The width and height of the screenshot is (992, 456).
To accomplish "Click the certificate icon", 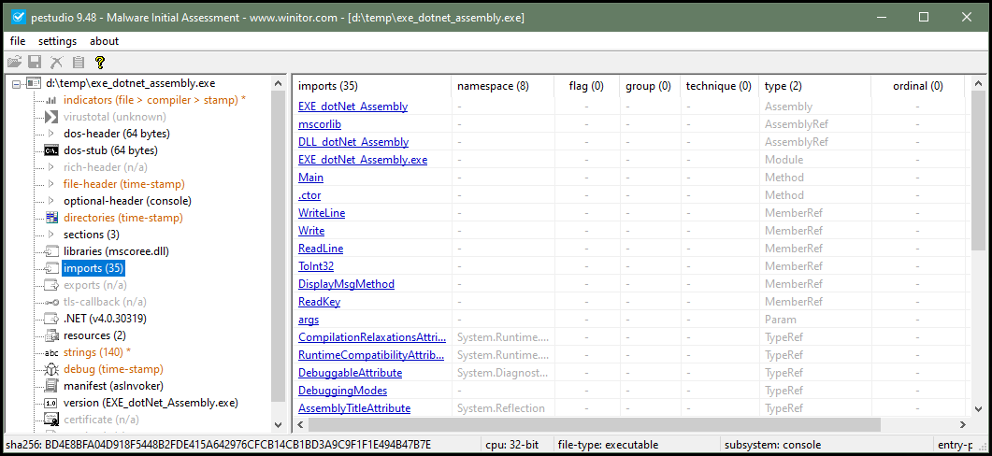I will pyautogui.click(x=51, y=419).
